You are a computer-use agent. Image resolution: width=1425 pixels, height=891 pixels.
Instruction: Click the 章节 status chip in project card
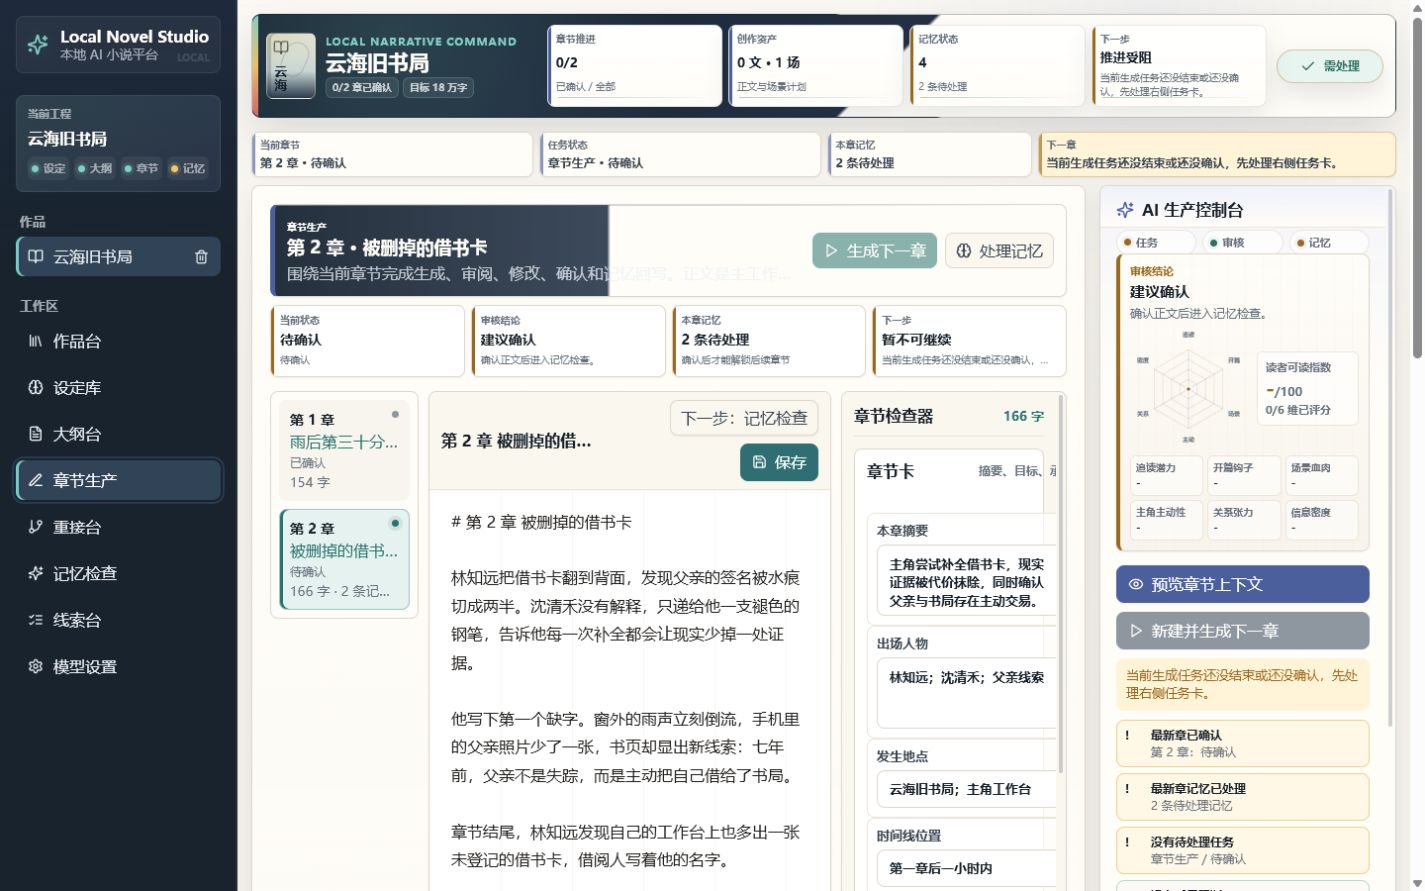141,168
